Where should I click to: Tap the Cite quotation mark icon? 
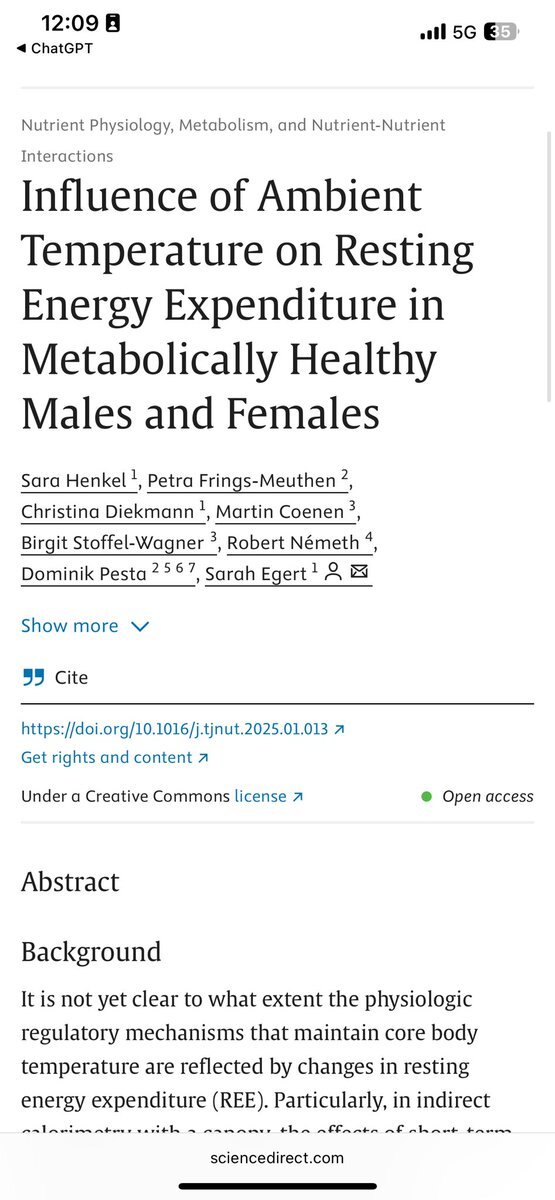coord(34,677)
